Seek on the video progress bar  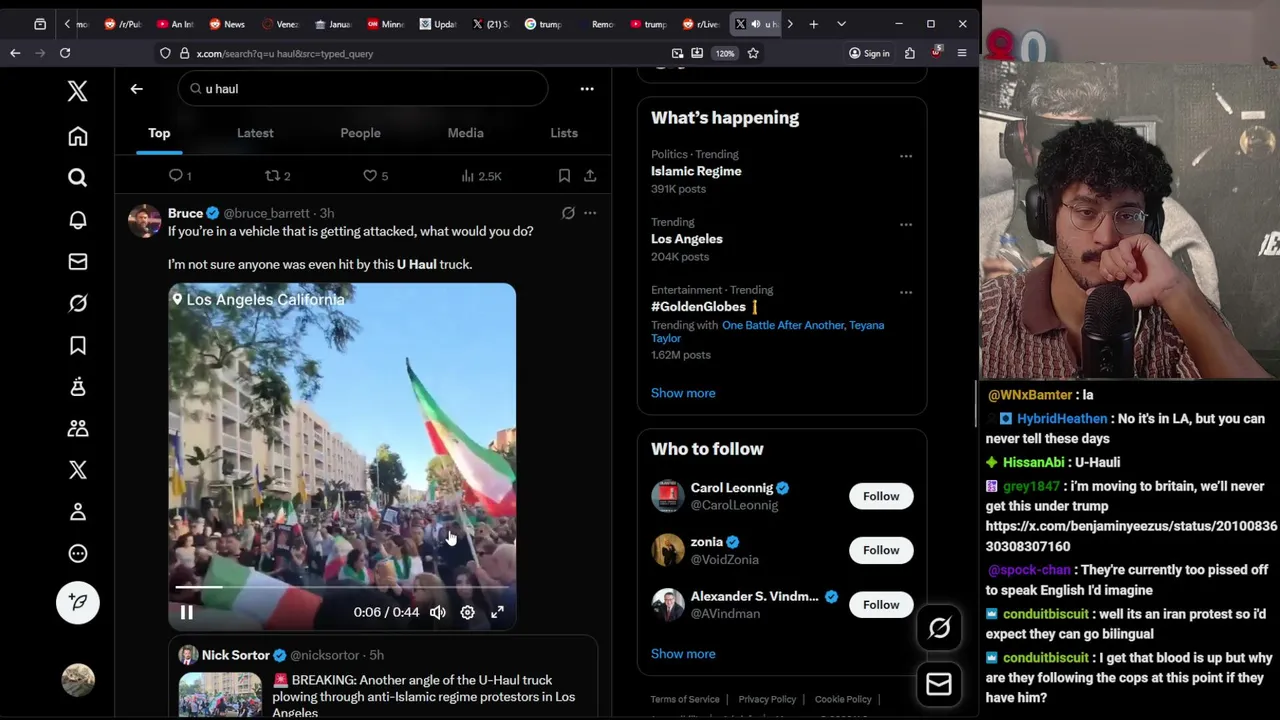(x=342, y=588)
